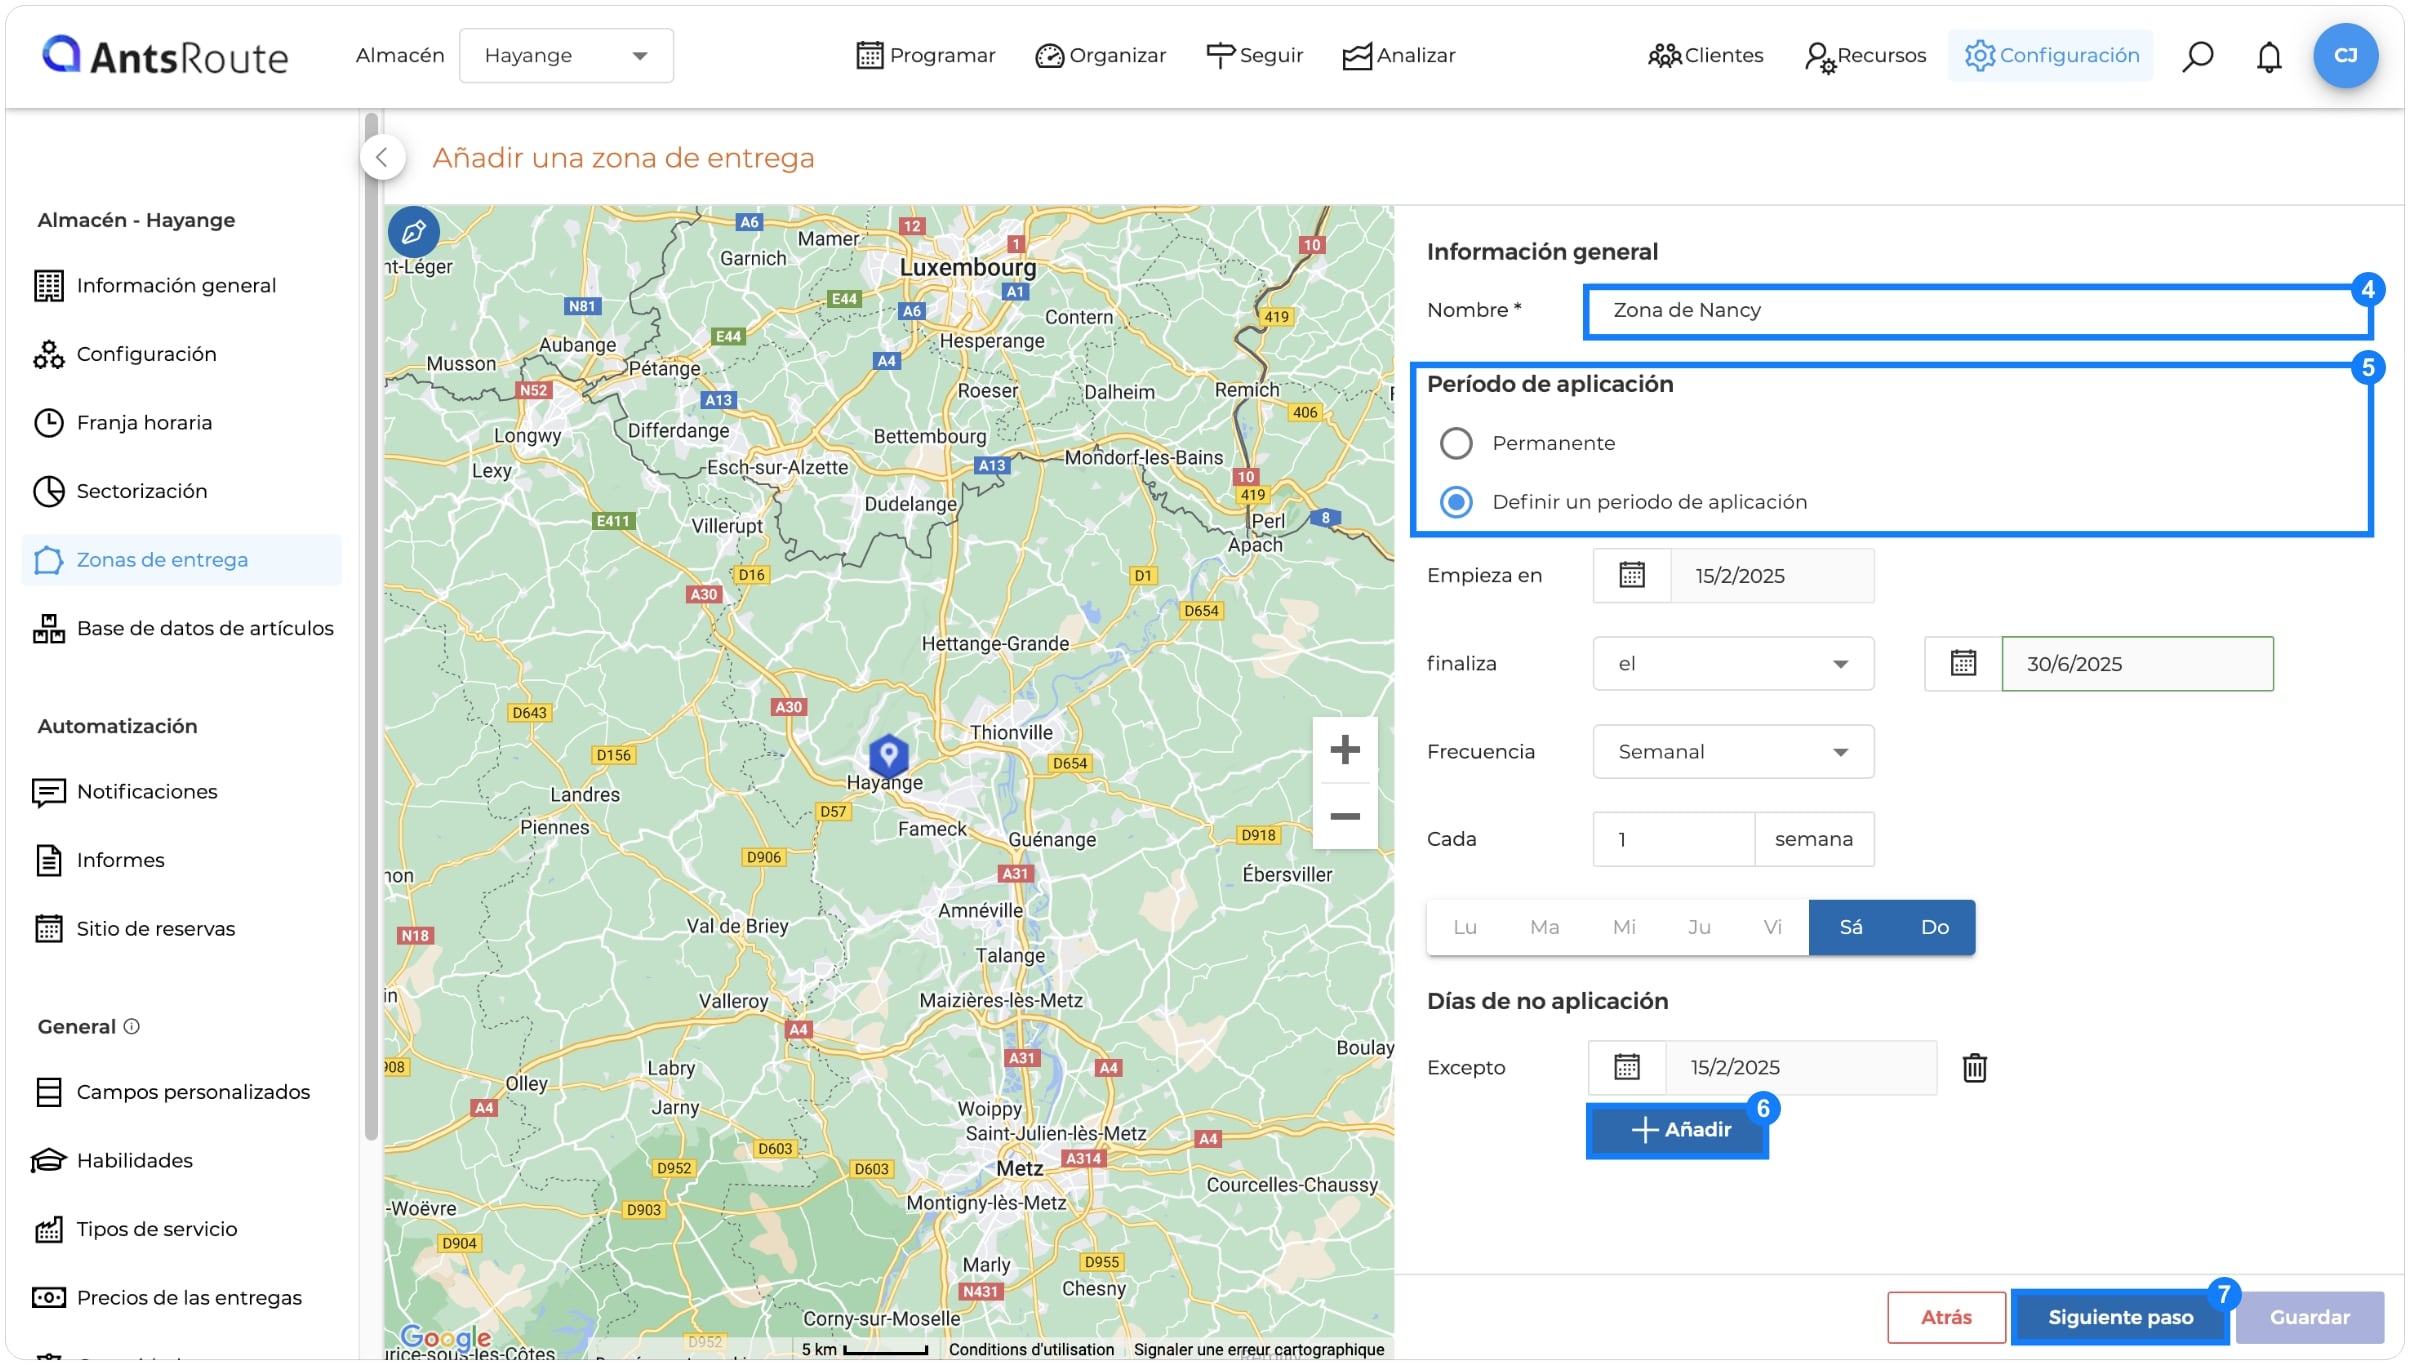Image resolution: width=2410 pixels, height=1365 pixels.
Task: Open Informes in the sidebar
Action: pos(180,860)
